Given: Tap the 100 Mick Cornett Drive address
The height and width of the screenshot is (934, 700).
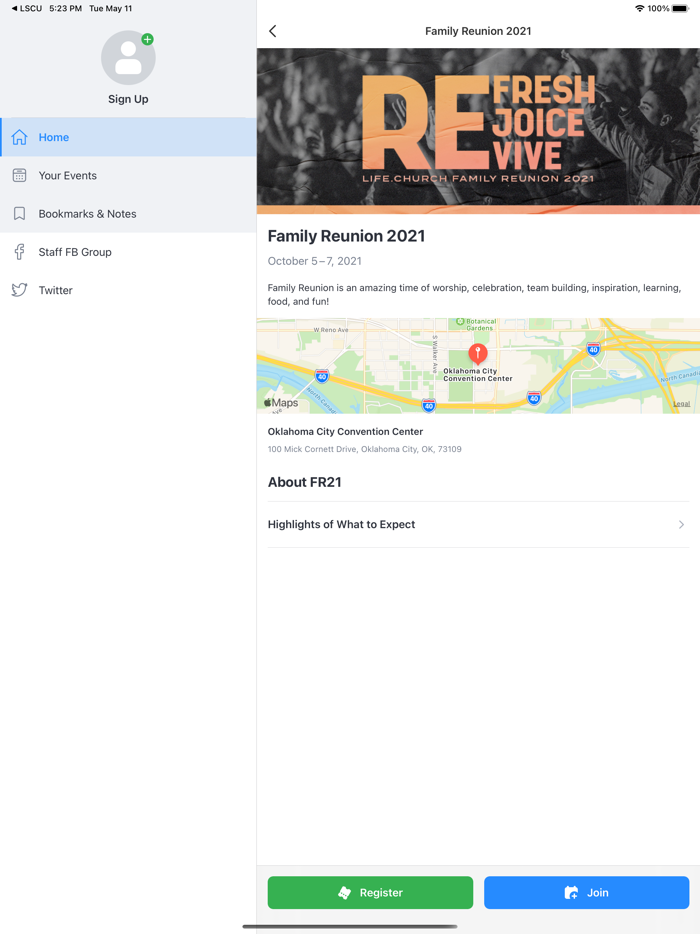Looking at the screenshot, I should tap(364, 449).
